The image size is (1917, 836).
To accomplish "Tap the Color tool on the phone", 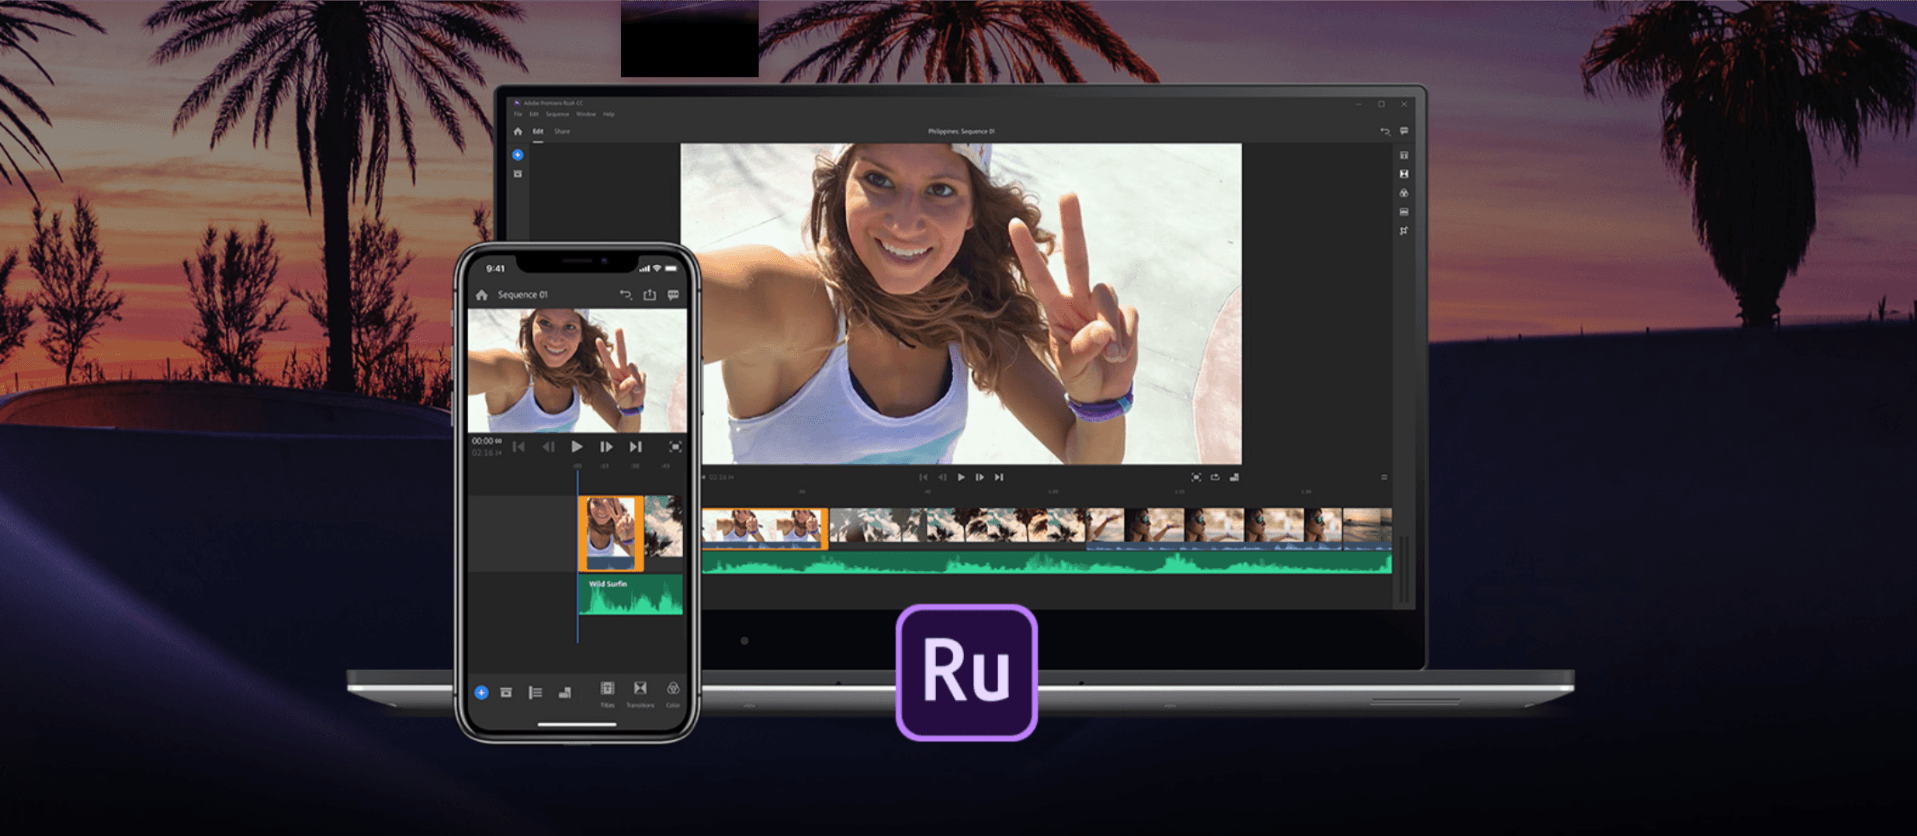I will pyautogui.click(x=673, y=693).
